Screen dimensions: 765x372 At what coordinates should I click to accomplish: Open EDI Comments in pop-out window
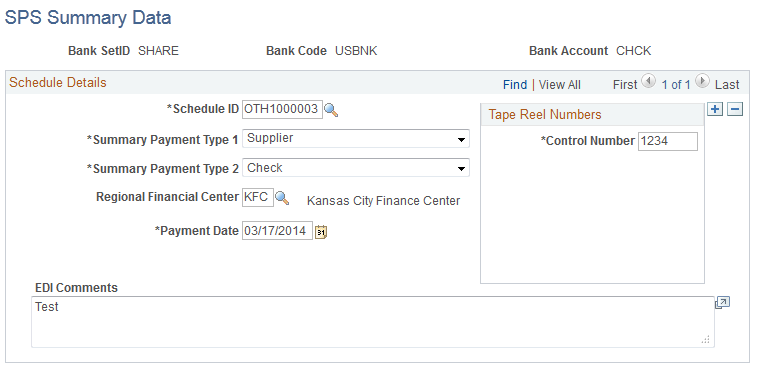(x=722, y=303)
